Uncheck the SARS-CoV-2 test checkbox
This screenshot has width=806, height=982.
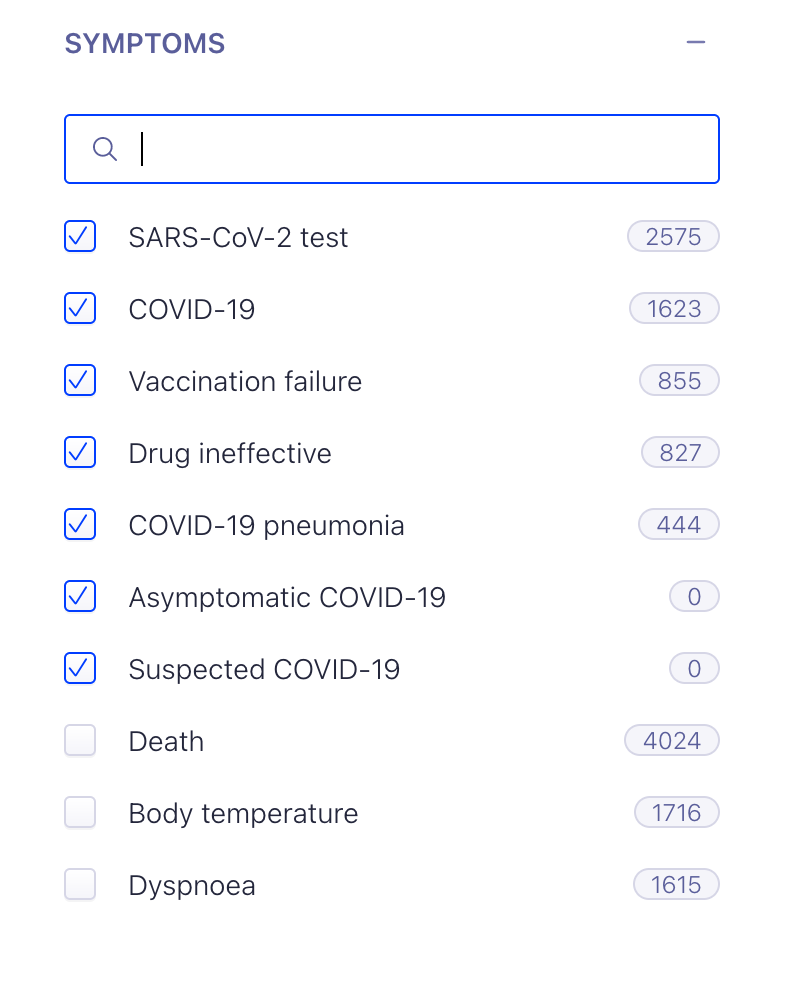[x=80, y=236]
